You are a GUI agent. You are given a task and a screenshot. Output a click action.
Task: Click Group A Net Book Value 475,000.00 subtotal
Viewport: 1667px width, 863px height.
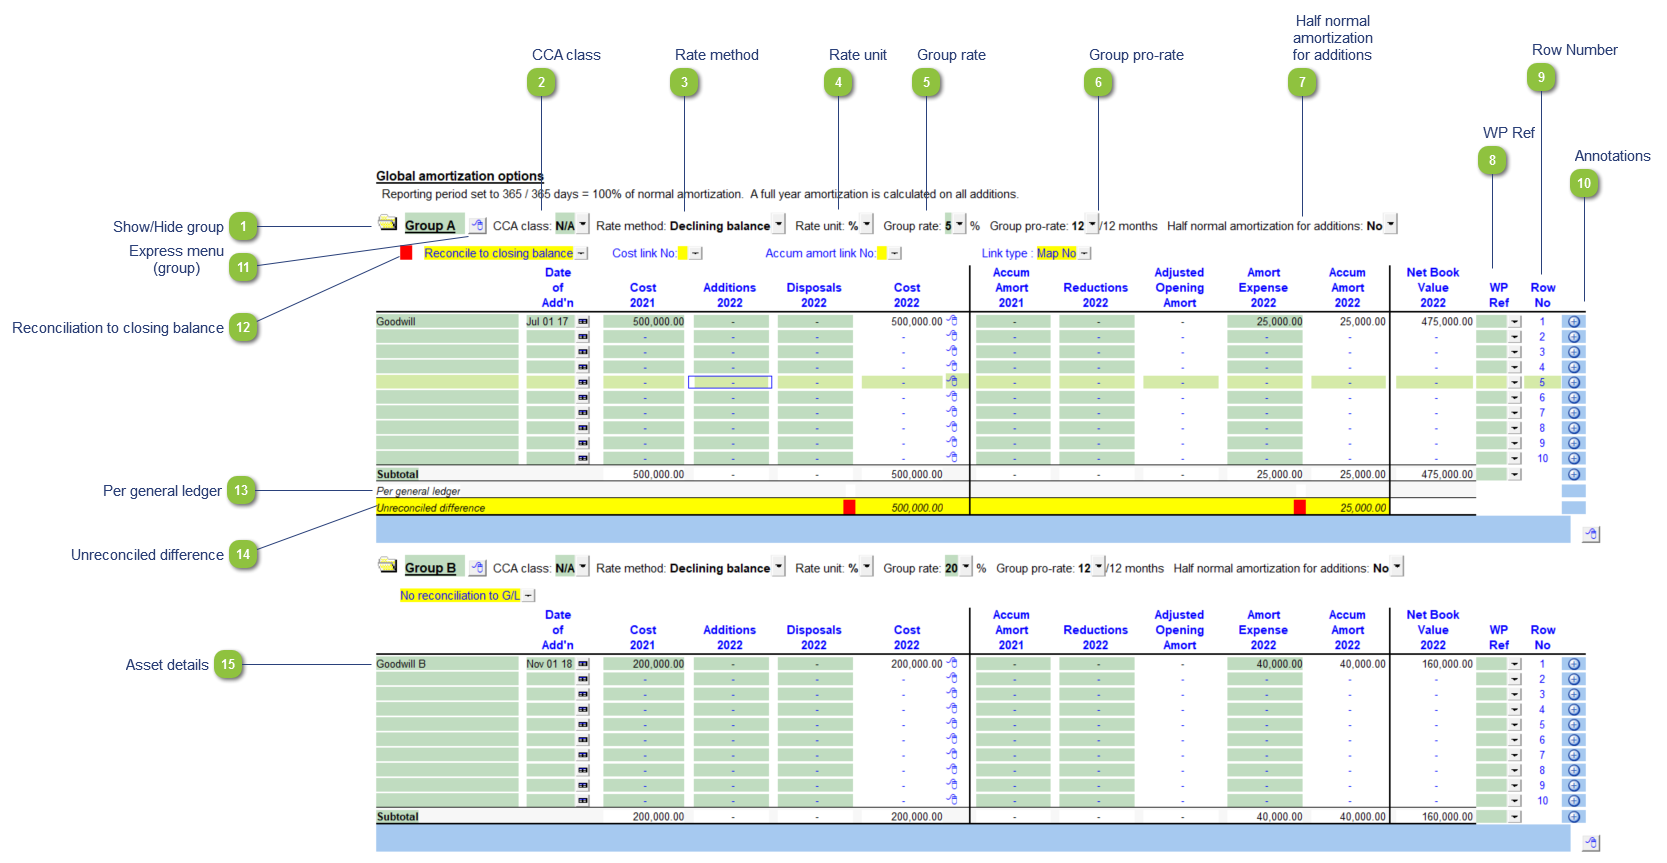pyautogui.click(x=1446, y=475)
